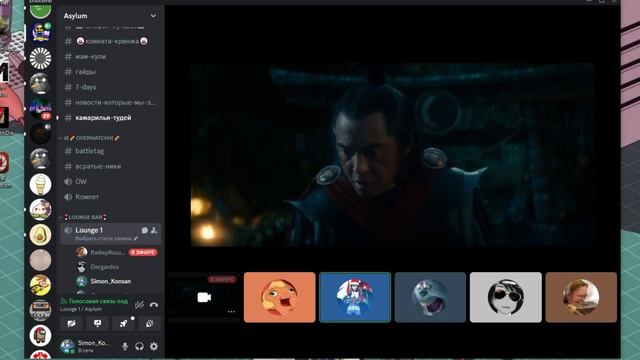Select the blue anime participant tile
Image resolution: width=640 pixels, height=360 pixels.
pyautogui.click(x=355, y=298)
